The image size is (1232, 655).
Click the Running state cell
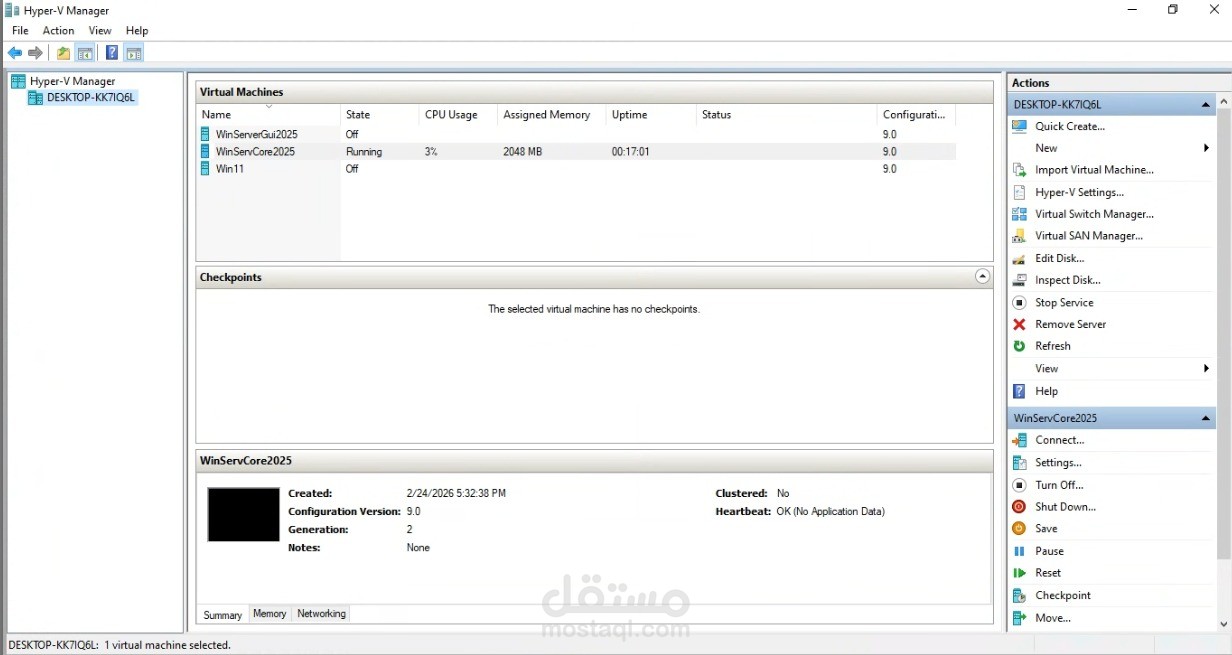coord(364,152)
